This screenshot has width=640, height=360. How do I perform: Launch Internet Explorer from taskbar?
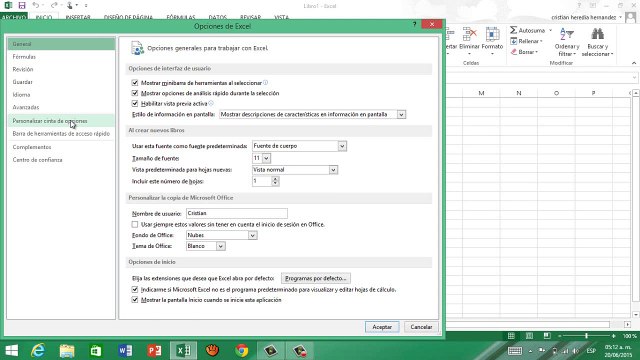point(38,351)
